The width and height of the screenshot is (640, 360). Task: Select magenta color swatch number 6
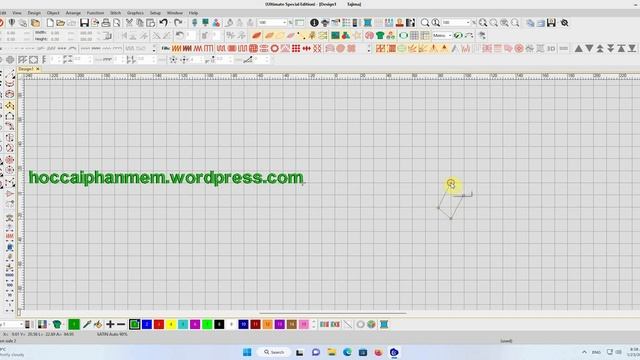pyautogui.click(x=195, y=324)
